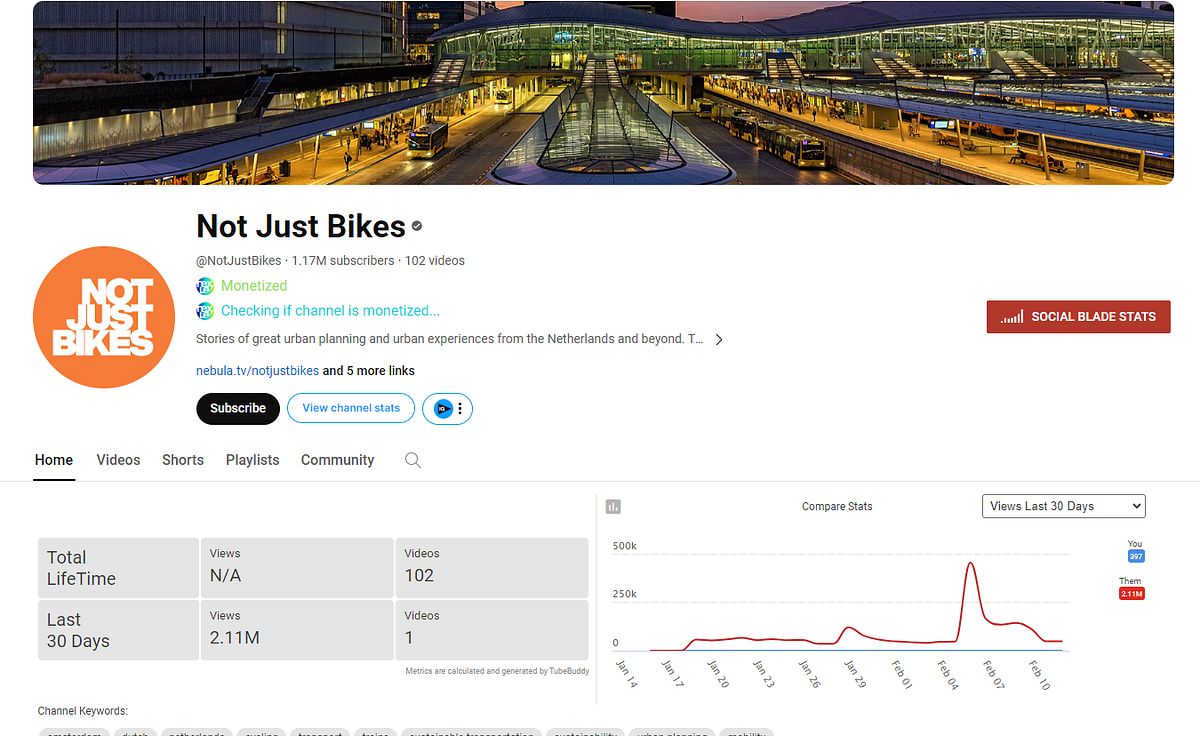Switch to the Videos tab
Image resolution: width=1200 pixels, height=736 pixels.
click(x=118, y=460)
